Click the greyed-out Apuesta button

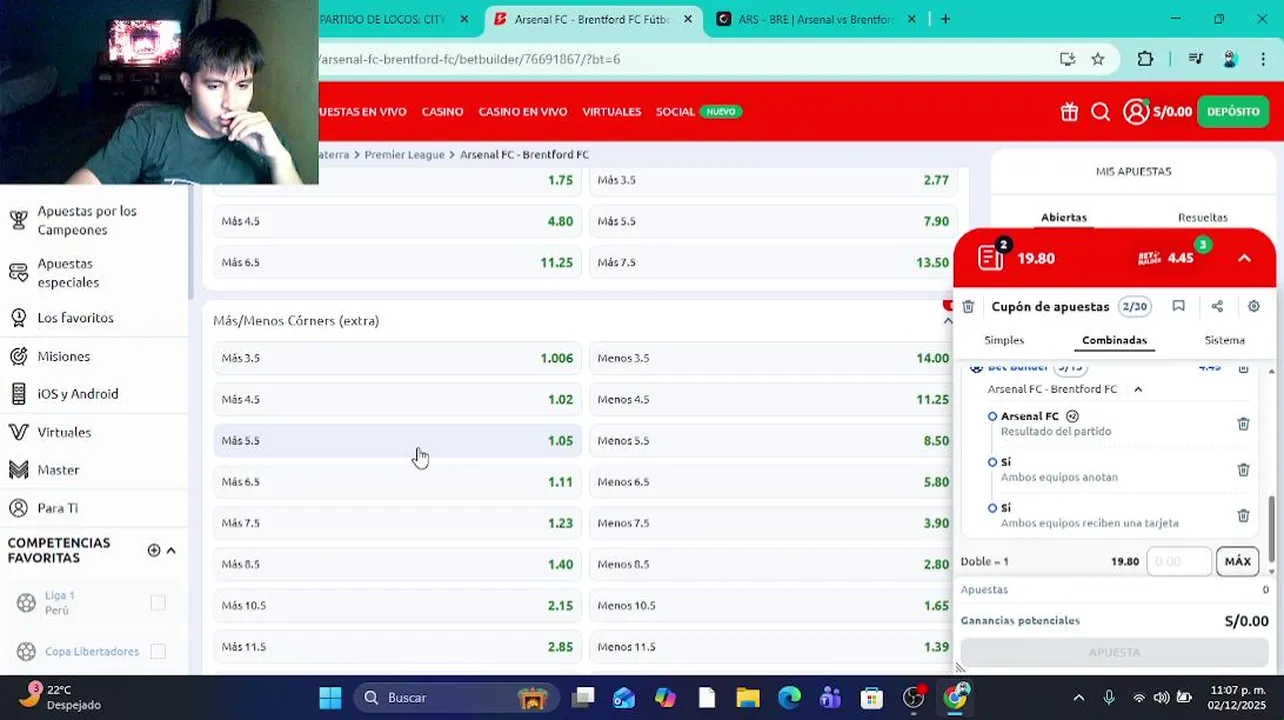(1114, 652)
